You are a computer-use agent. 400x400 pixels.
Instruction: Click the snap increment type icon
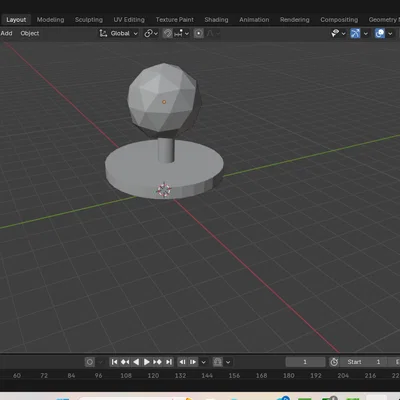[178, 33]
